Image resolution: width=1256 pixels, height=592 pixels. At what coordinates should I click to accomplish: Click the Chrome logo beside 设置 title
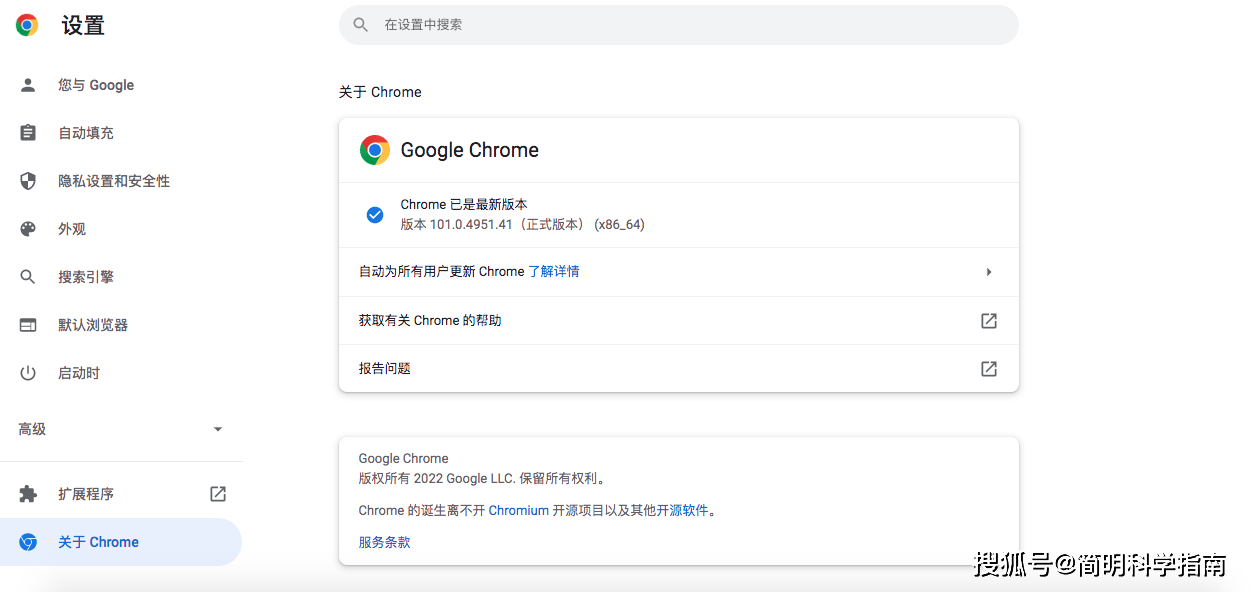tap(27, 25)
